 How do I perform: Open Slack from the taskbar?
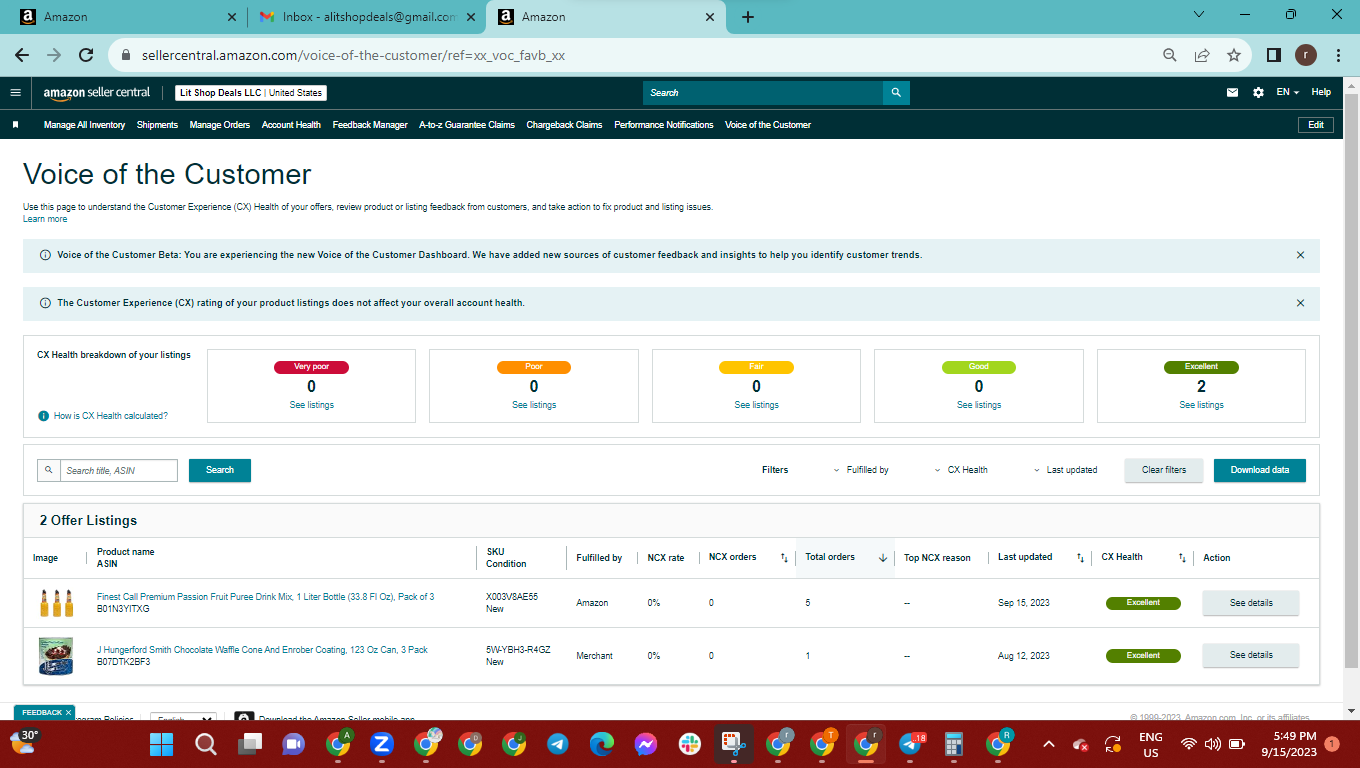689,744
